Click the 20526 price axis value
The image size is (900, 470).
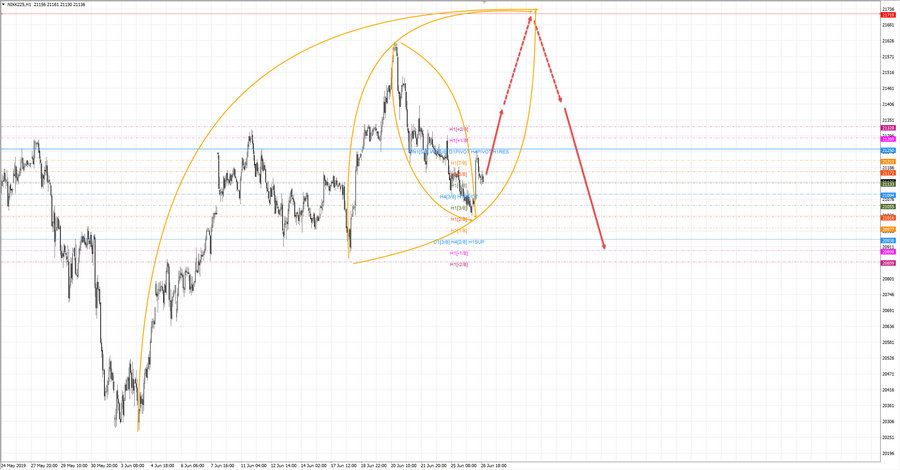pos(888,358)
